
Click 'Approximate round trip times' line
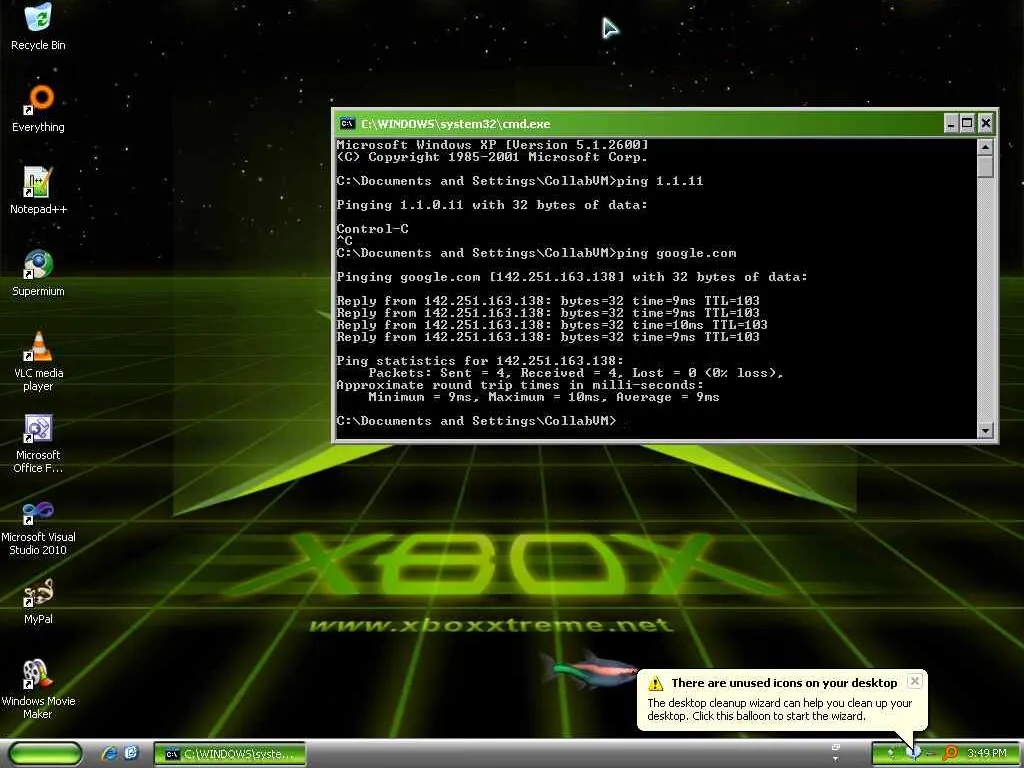click(520, 385)
